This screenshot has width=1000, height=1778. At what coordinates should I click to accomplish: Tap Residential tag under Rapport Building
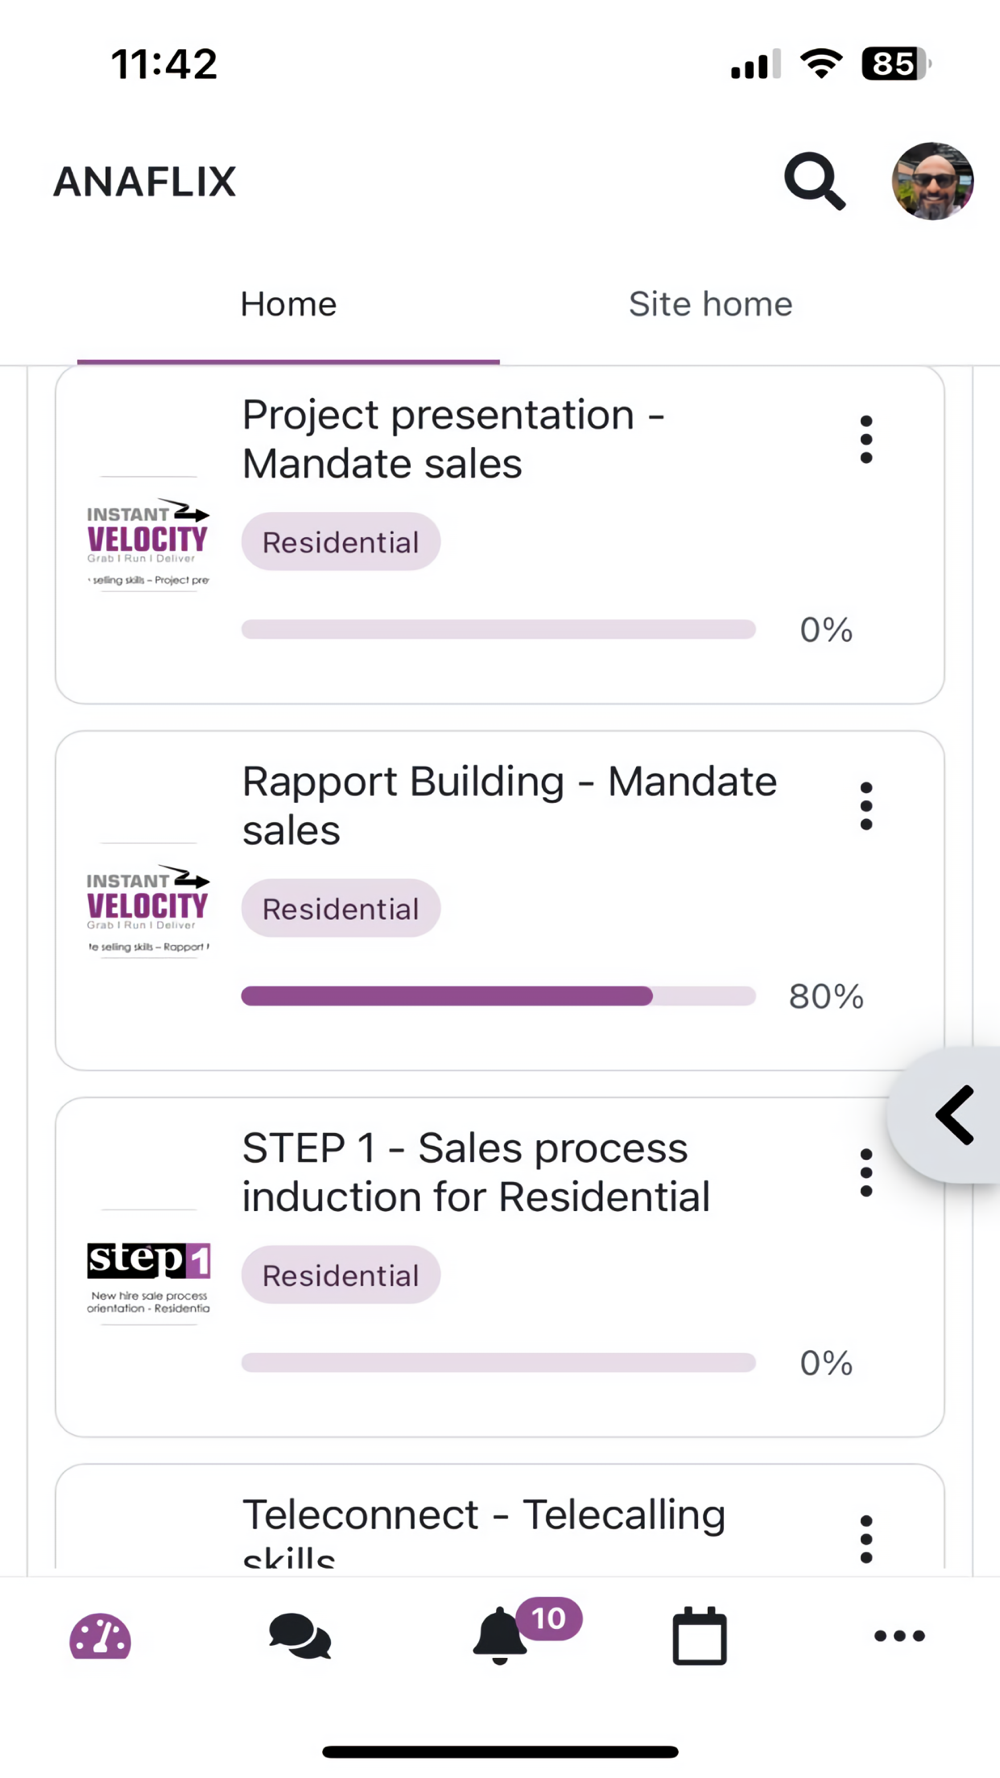[340, 909]
